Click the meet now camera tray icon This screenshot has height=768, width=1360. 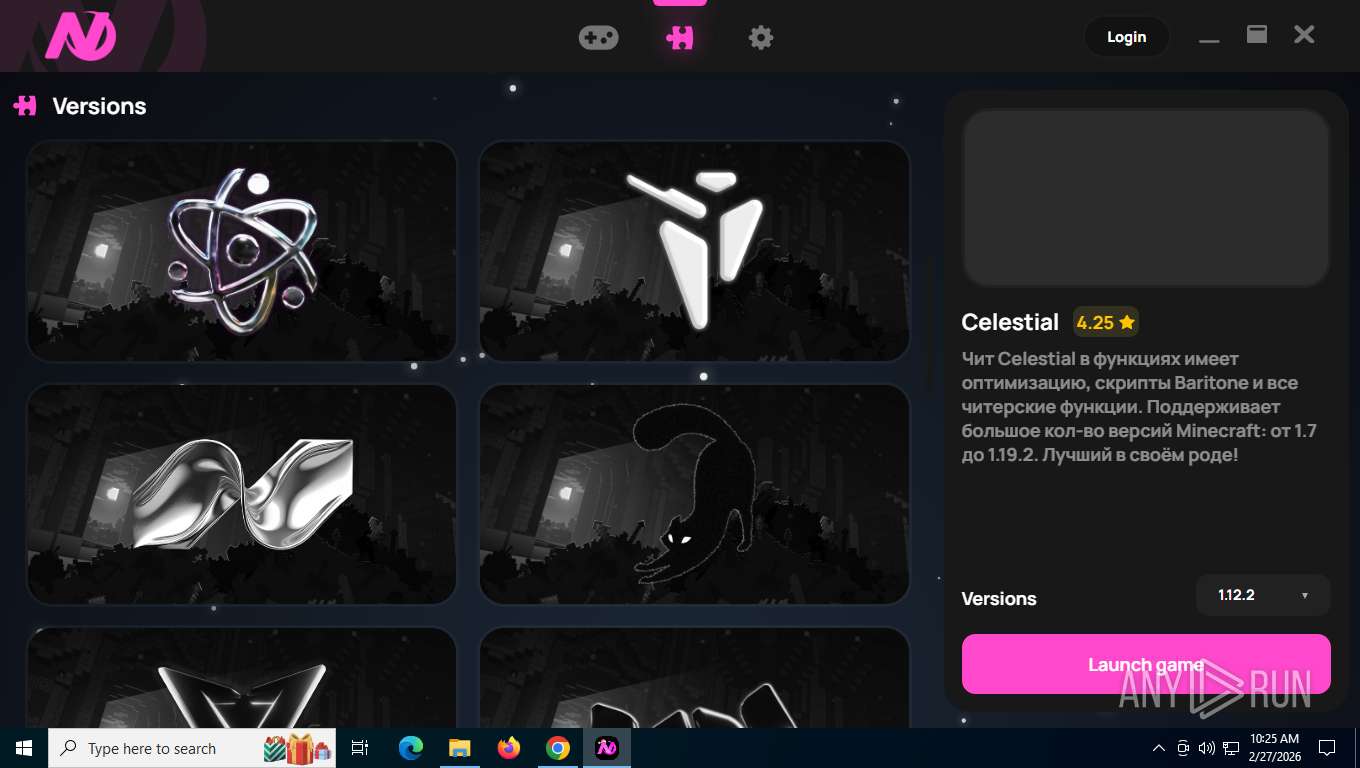coord(1183,748)
